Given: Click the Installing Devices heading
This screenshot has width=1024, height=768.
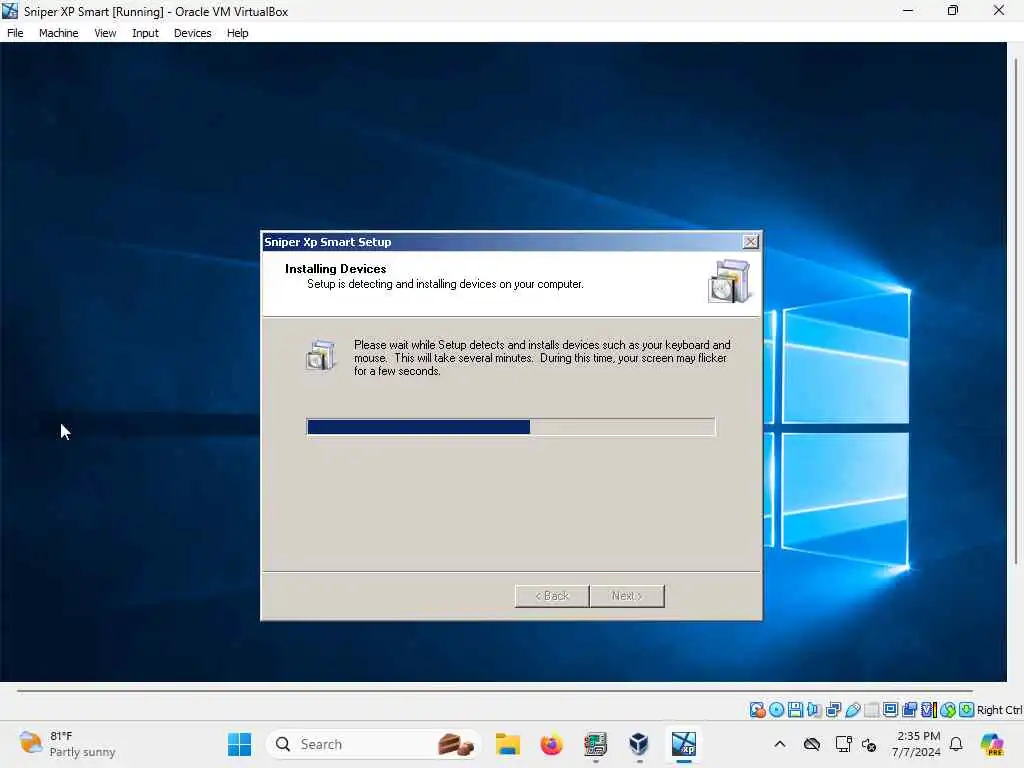Looking at the screenshot, I should tap(336, 268).
